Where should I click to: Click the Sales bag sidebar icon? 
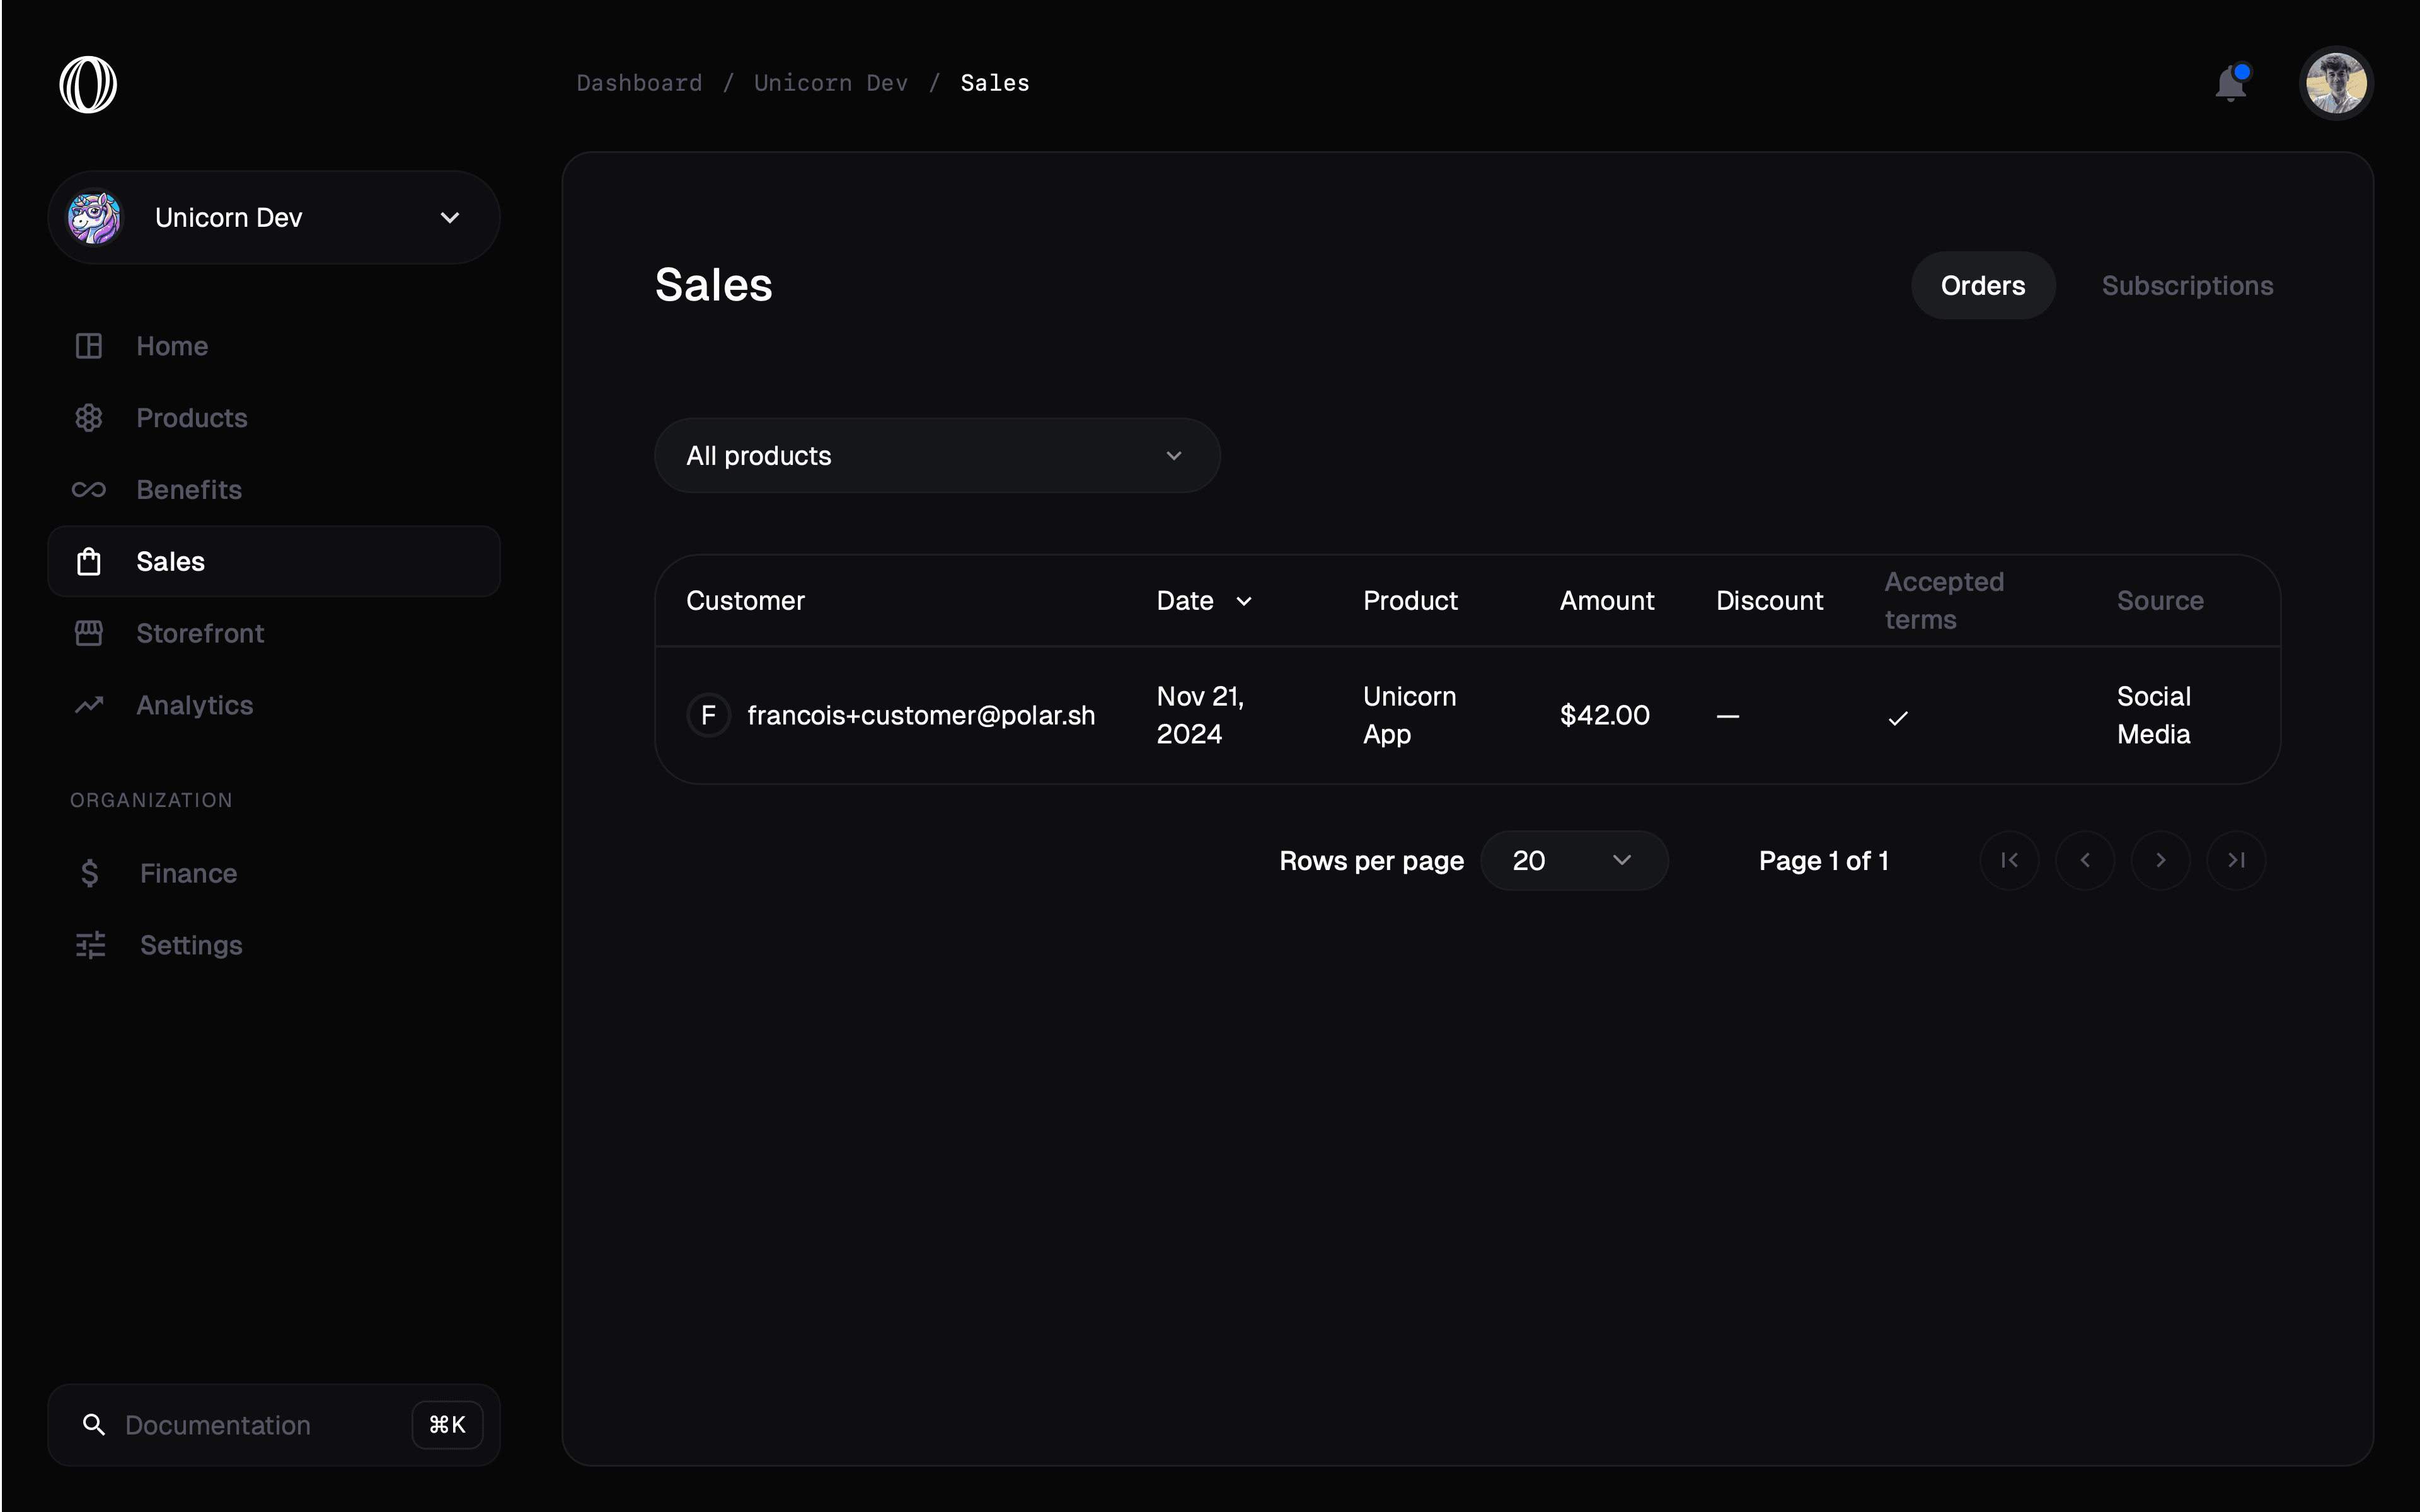pyautogui.click(x=89, y=561)
